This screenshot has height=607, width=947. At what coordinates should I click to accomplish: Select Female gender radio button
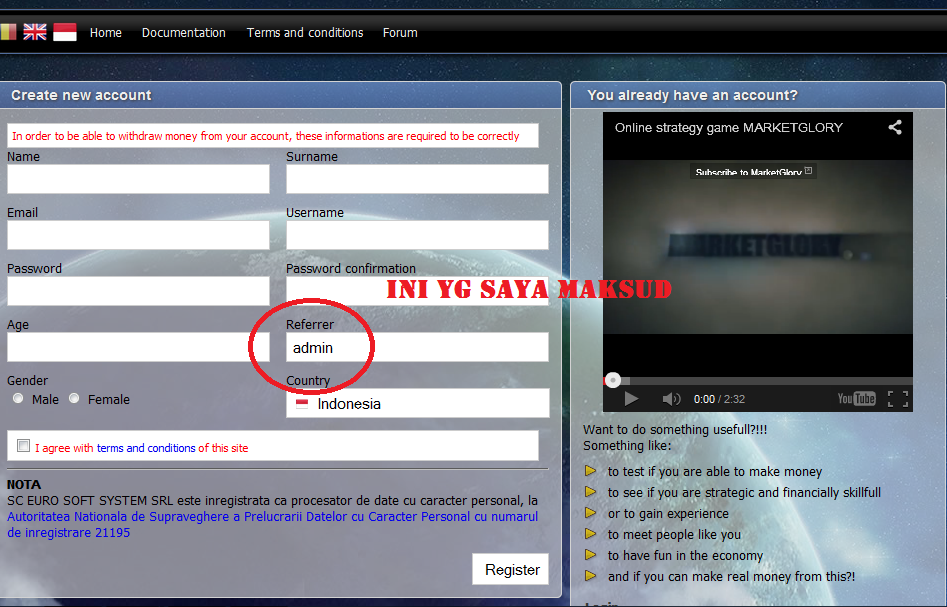point(74,399)
